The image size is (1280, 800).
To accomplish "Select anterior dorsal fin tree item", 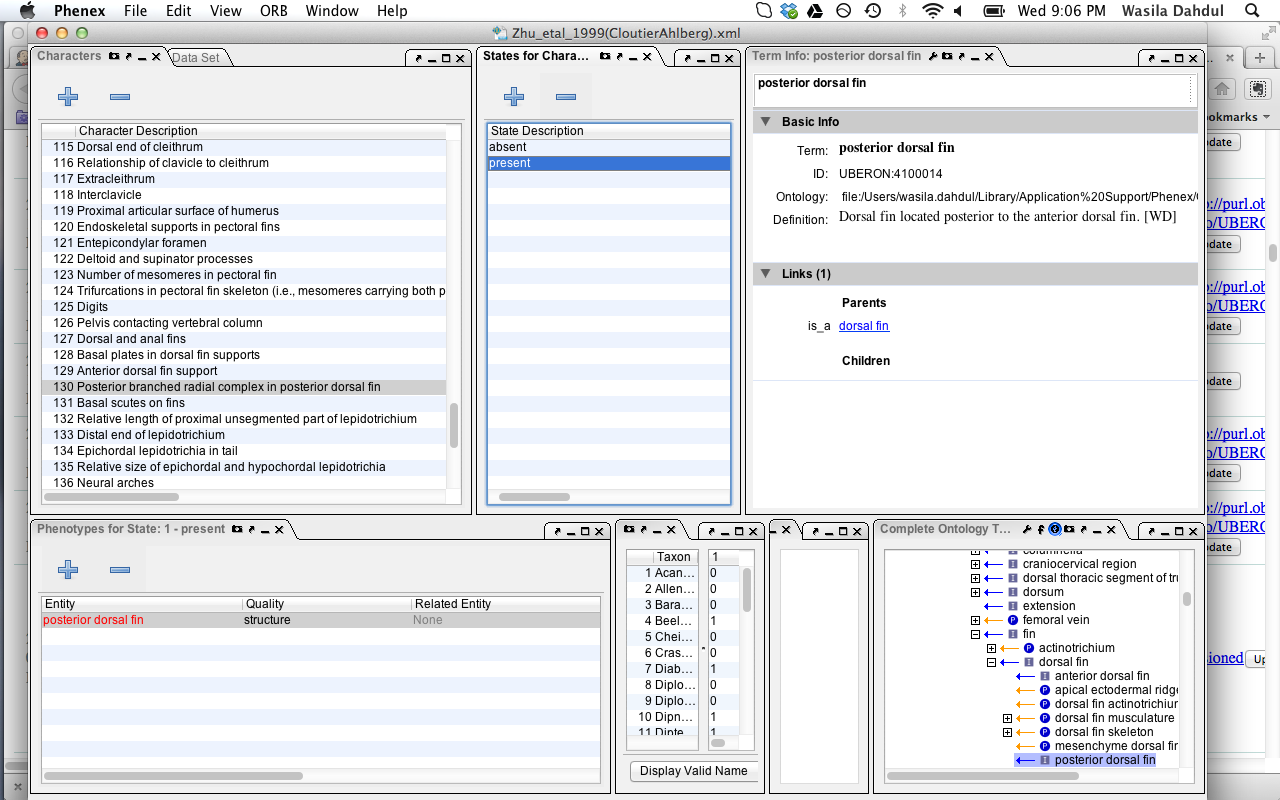I will pos(1102,676).
